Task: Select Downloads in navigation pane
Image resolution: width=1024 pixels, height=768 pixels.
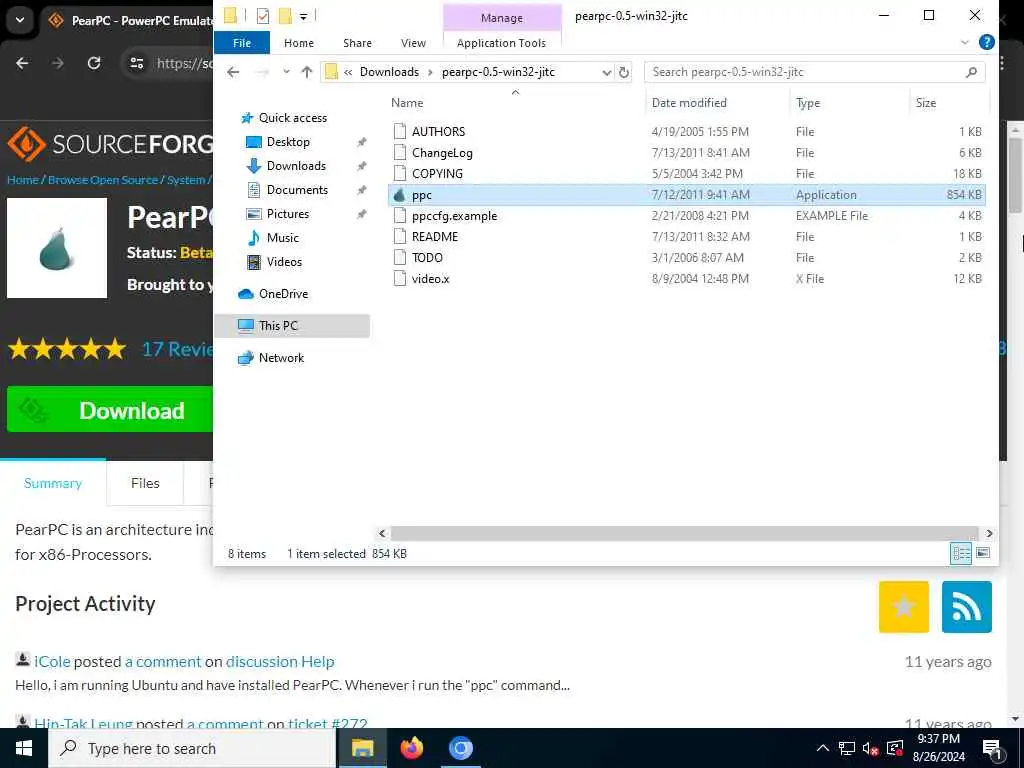Action: (296, 166)
